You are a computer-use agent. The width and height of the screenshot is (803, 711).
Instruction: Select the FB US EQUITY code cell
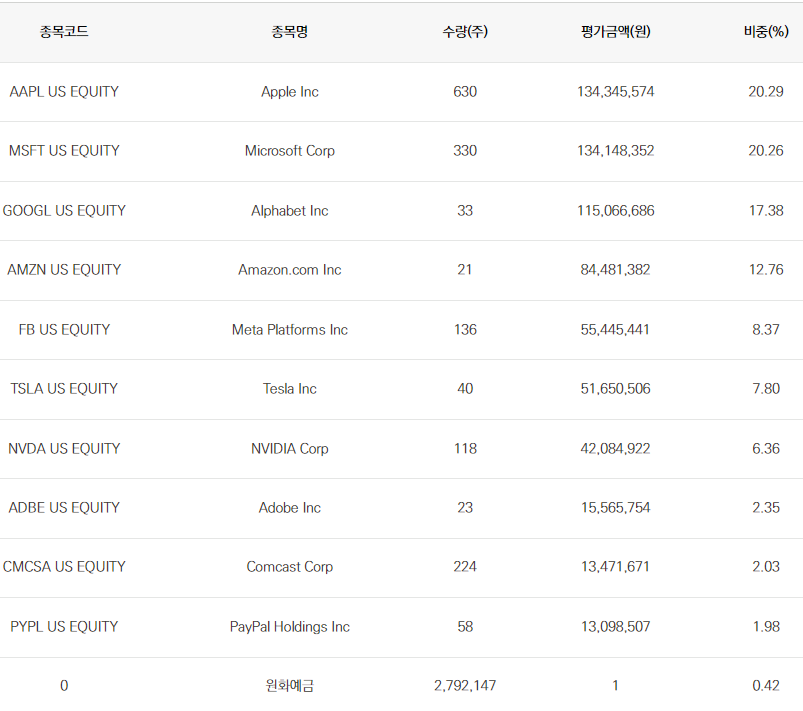[x=64, y=329]
